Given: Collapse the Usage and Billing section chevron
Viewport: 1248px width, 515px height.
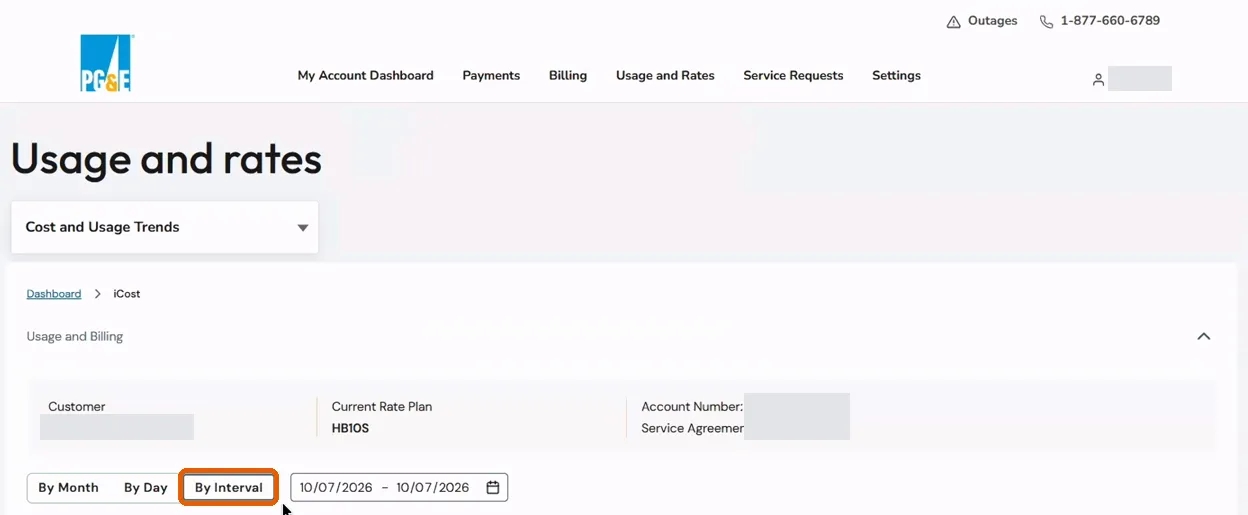Looking at the screenshot, I should click(1204, 337).
